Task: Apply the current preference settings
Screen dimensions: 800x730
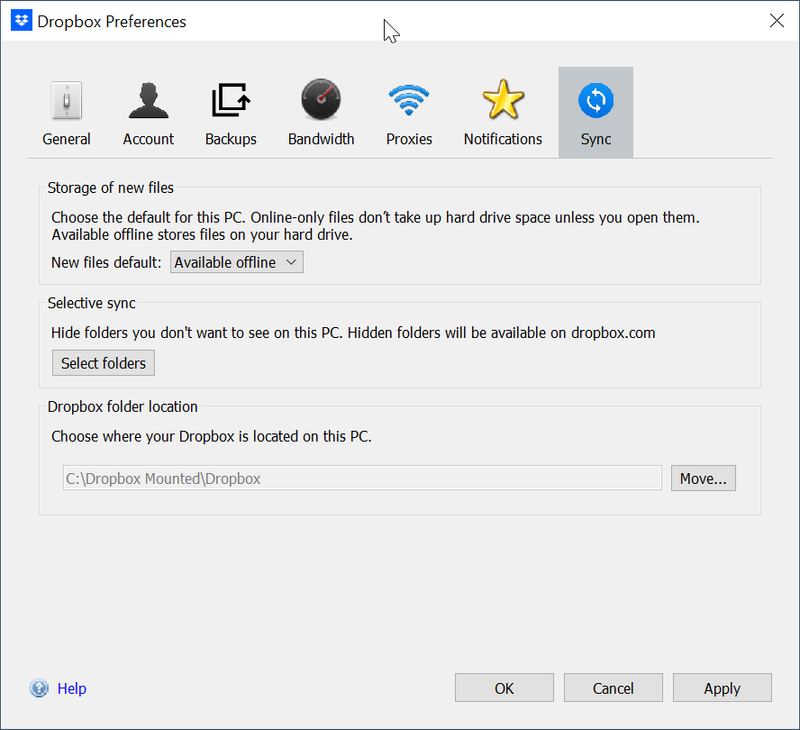Action: 722,688
